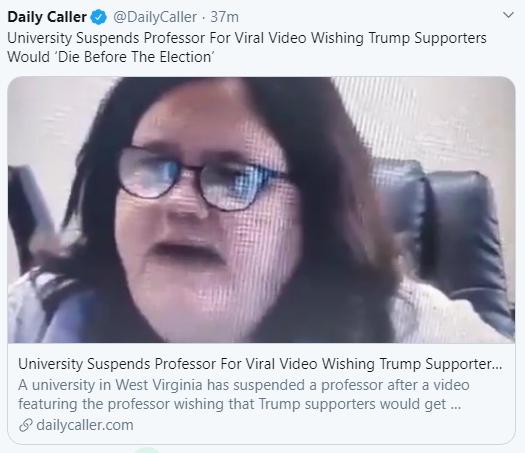Open the Daily Caller profile name
525x453 pixels.
pos(47,17)
